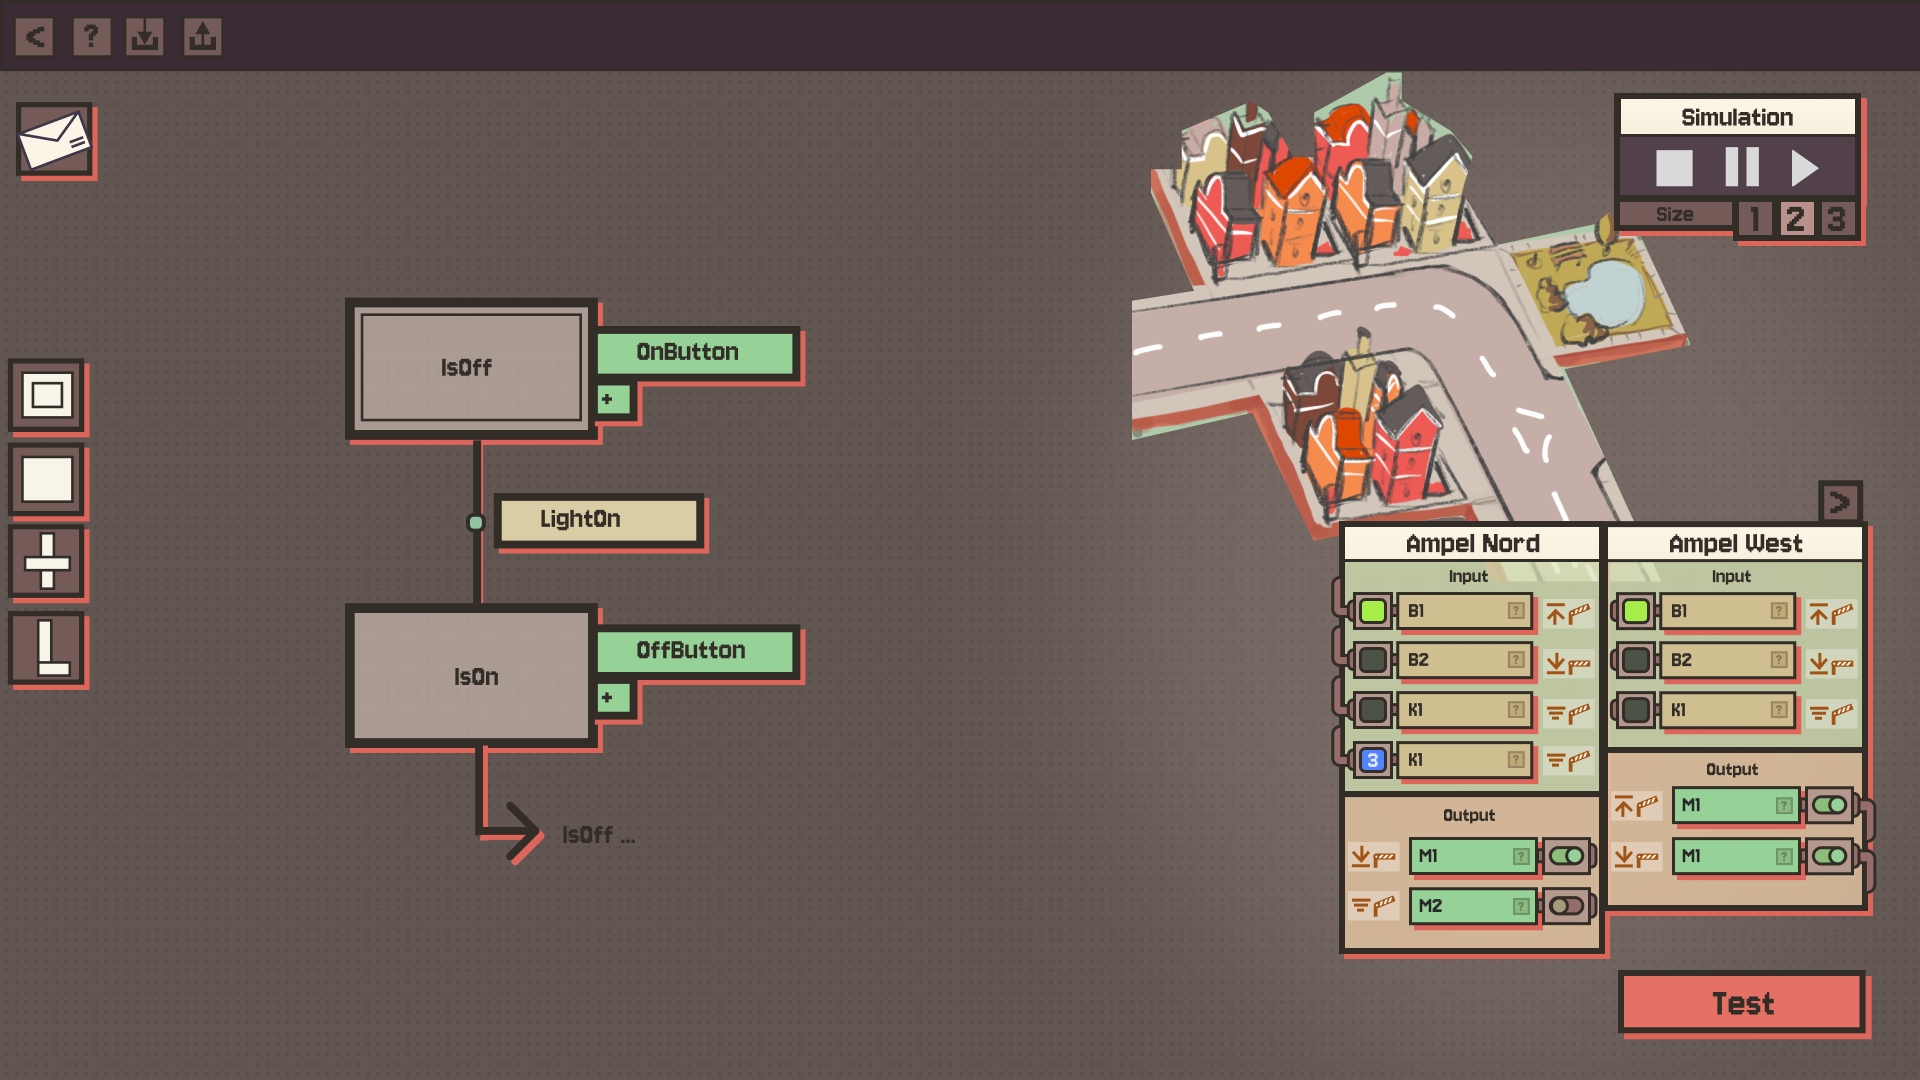The height and width of the screenshot is (1080, 1920).
Task: Start the simulation with the play button
Action: point(1804,168)
